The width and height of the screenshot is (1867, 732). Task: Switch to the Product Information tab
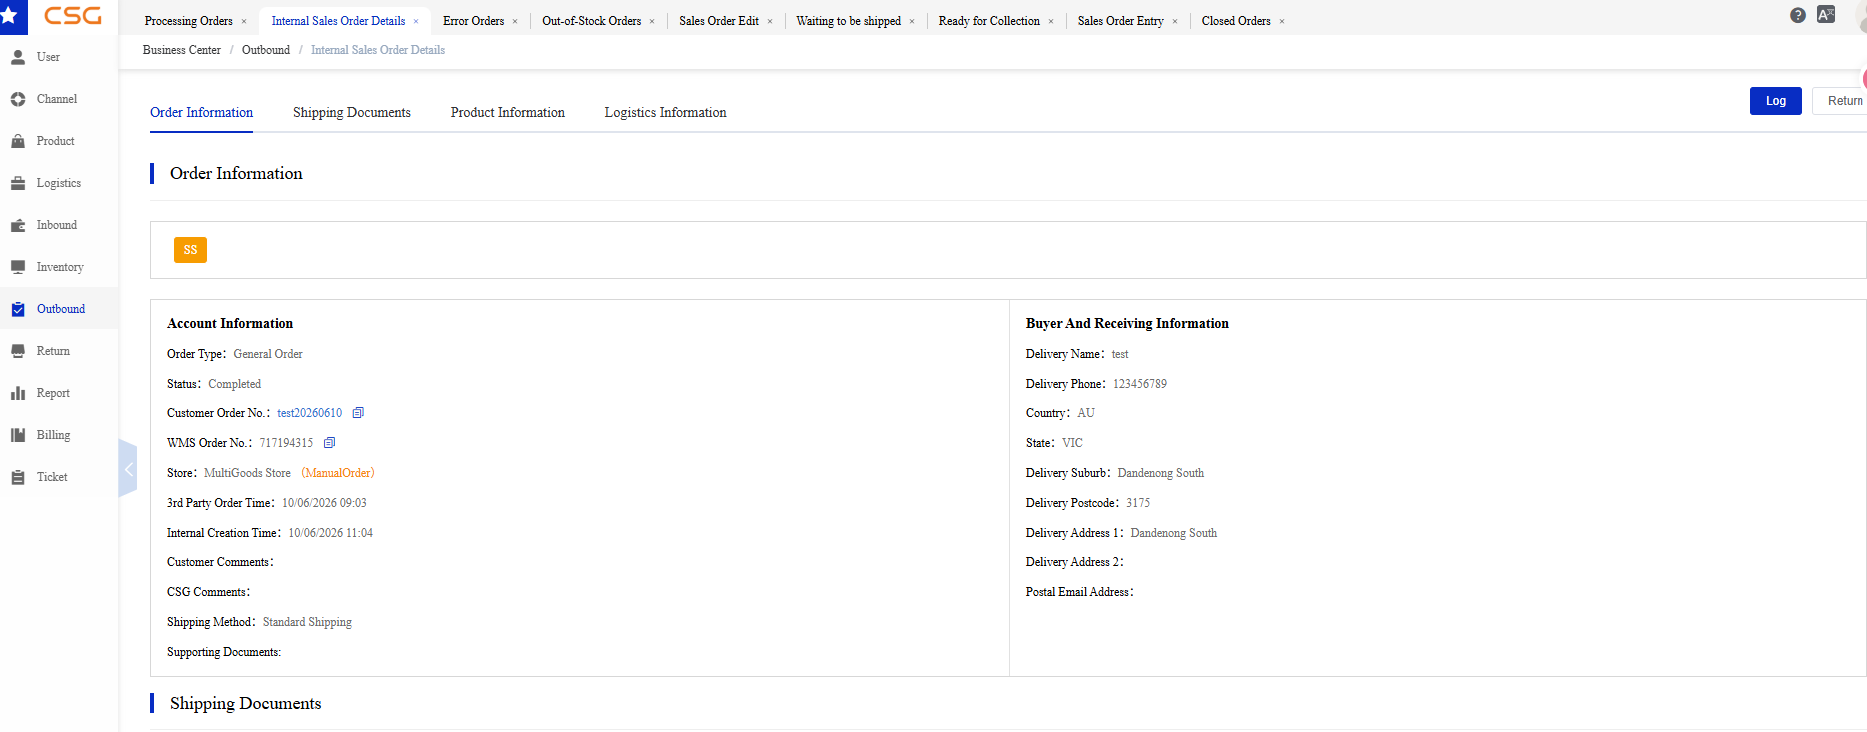click(x=508, y=113)
